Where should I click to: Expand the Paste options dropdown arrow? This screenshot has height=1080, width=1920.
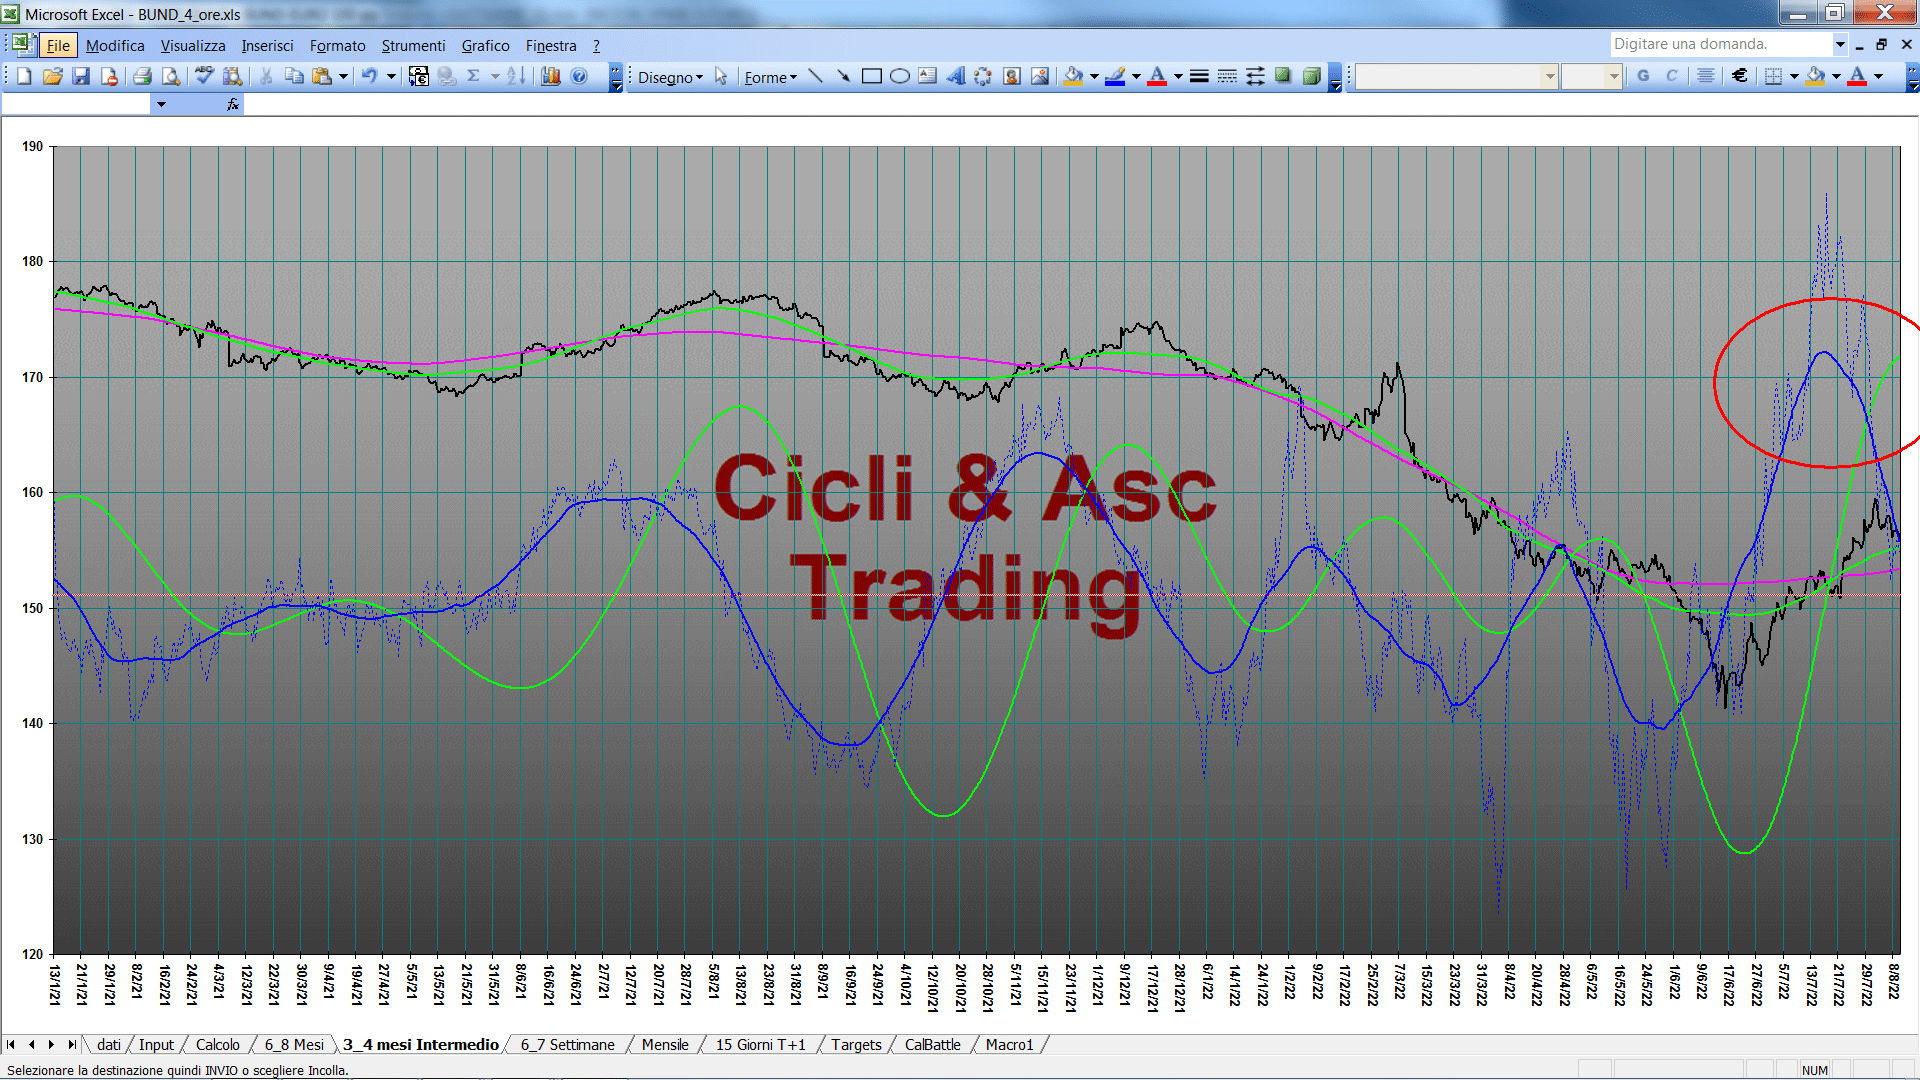343,76
